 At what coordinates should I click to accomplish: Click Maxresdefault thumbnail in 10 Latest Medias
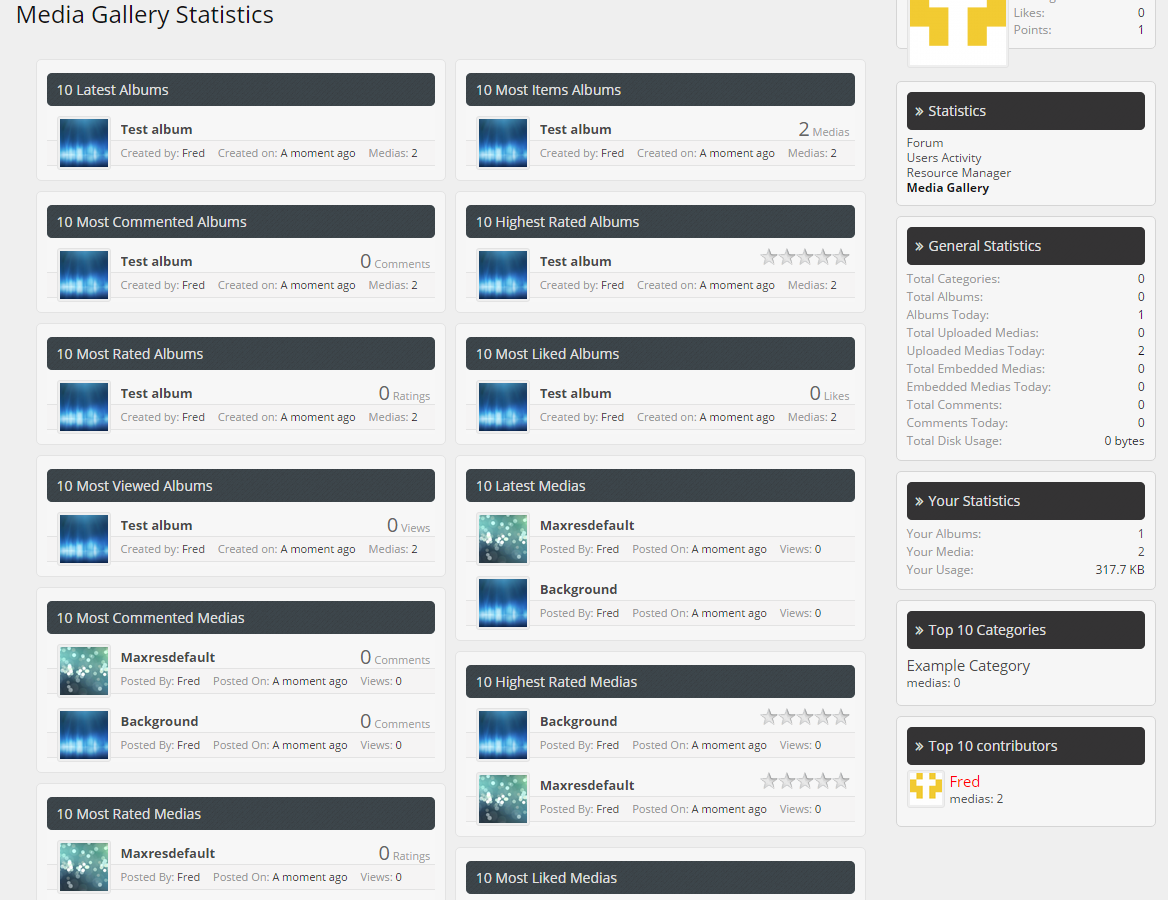(x=503, y=539)
